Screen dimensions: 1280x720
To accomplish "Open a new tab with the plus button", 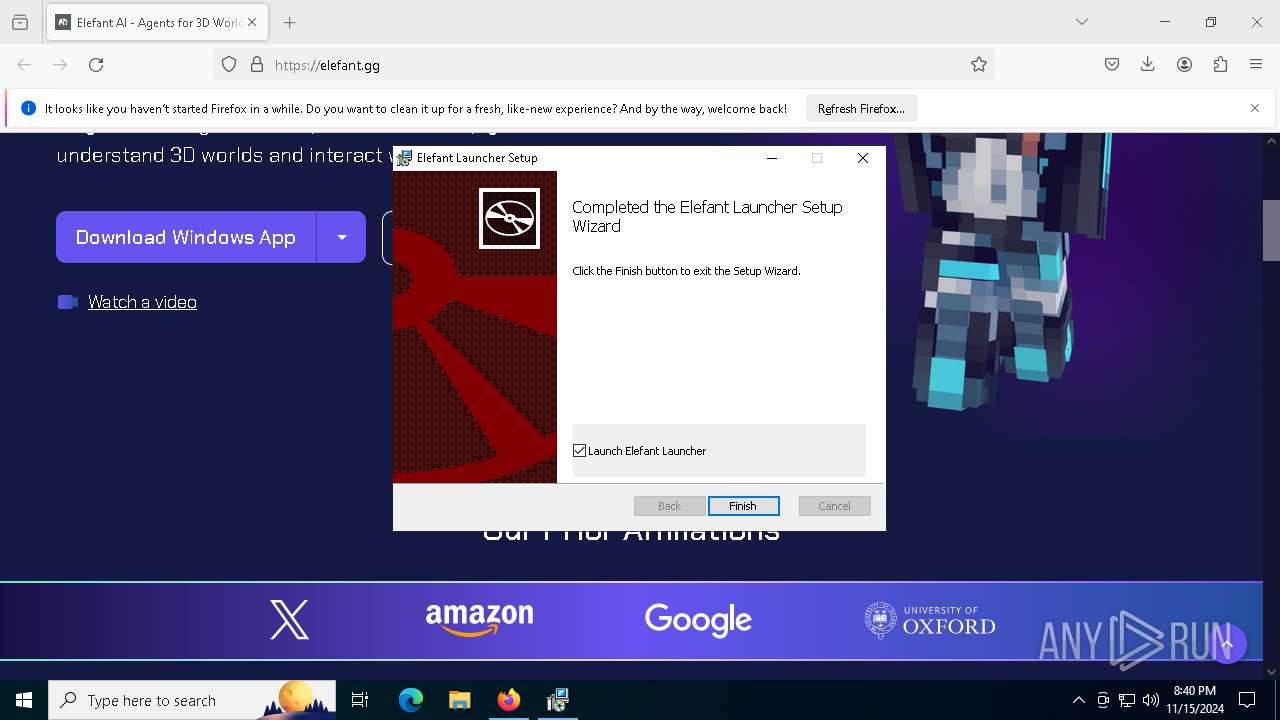I will click(290, 22).
